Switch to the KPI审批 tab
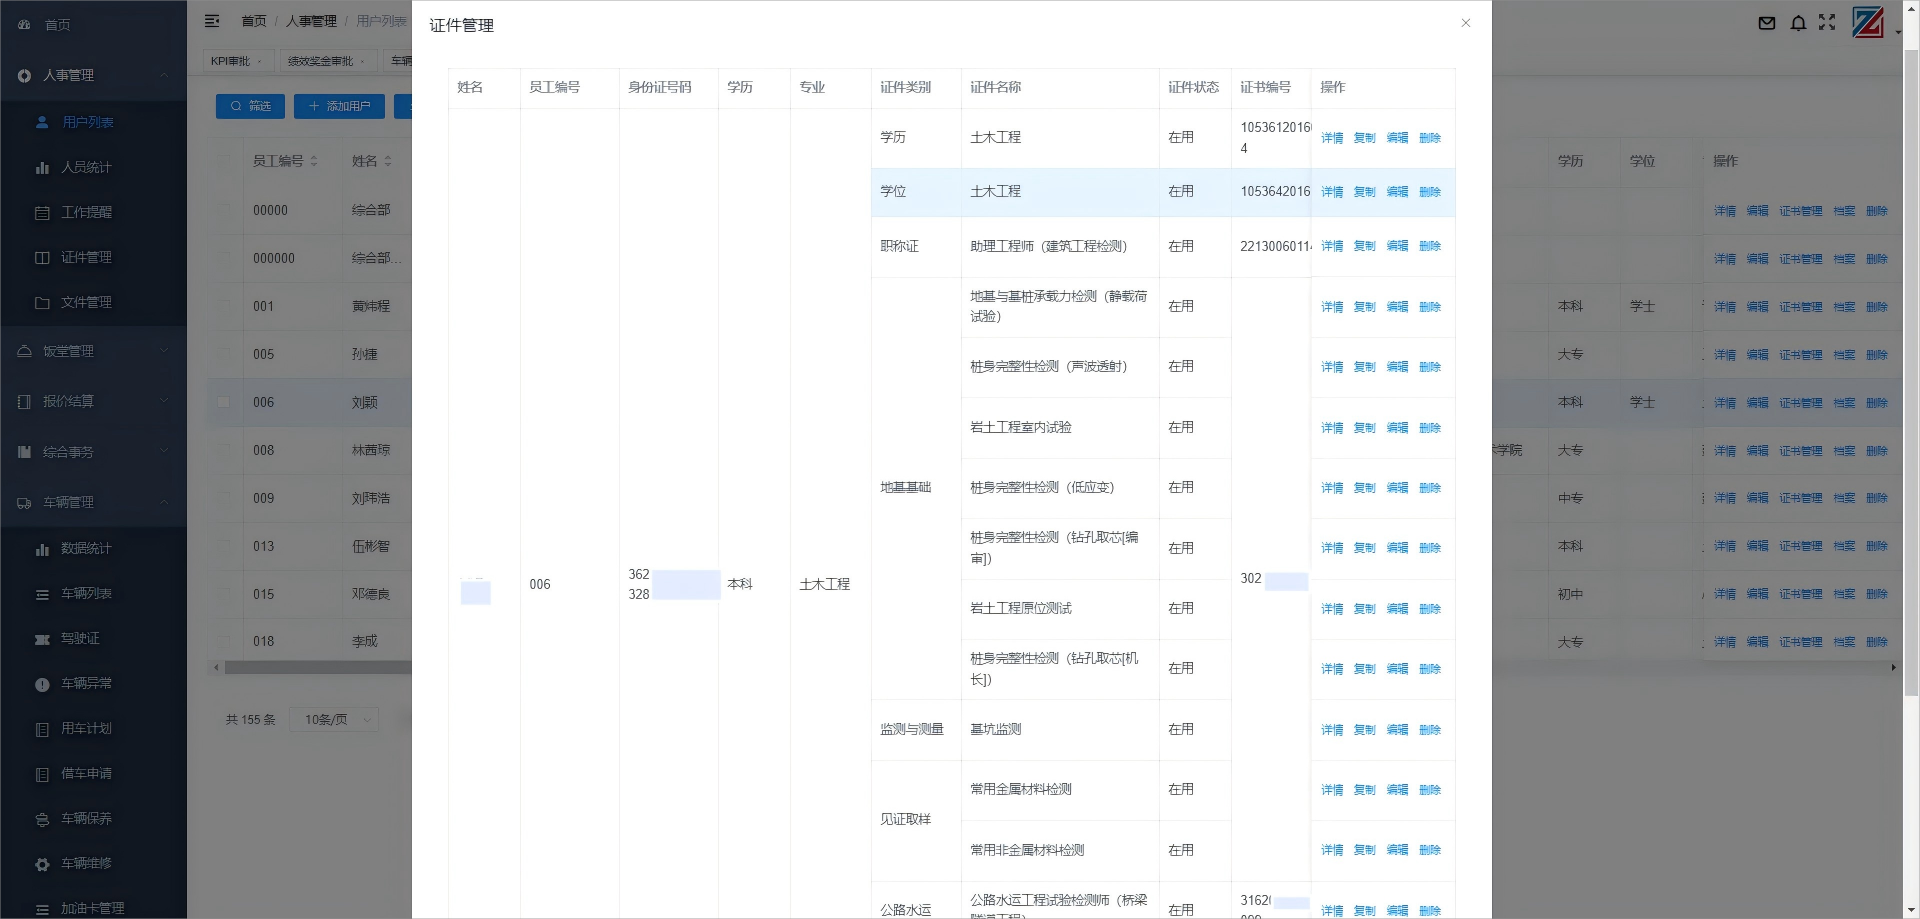Screen dimensions: 1920x919 (x=231, y=60)
